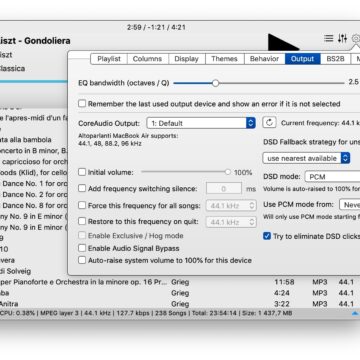
Task: Click 'Concerto in B minor' playlist row
Action: click(34, 151)
